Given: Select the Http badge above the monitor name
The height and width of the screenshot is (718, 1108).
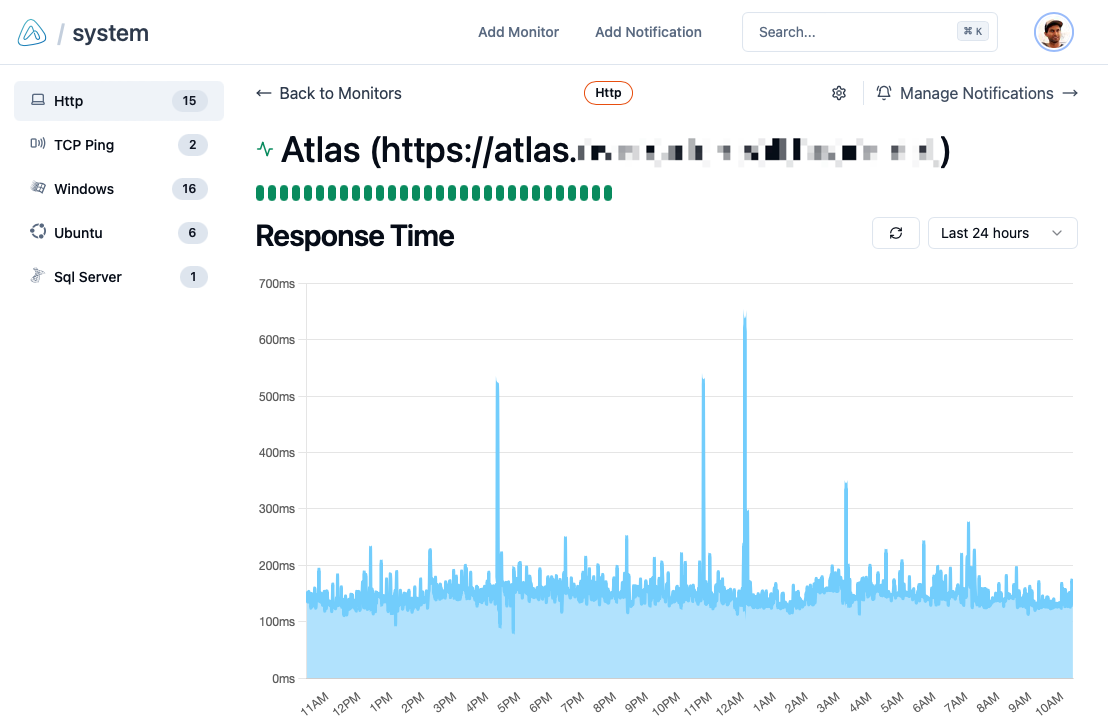Looking at the screenshot, I should 608,92.
